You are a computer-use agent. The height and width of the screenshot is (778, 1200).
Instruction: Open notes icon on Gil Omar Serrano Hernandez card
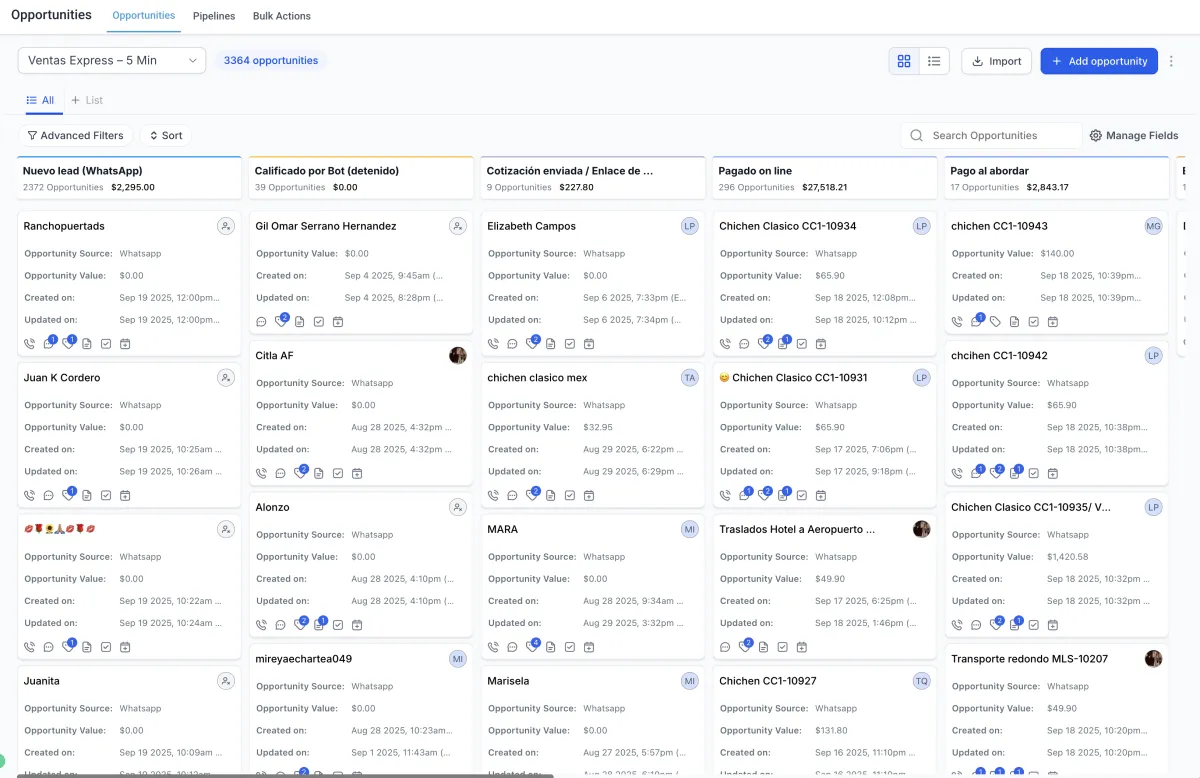tap(299, 321)
